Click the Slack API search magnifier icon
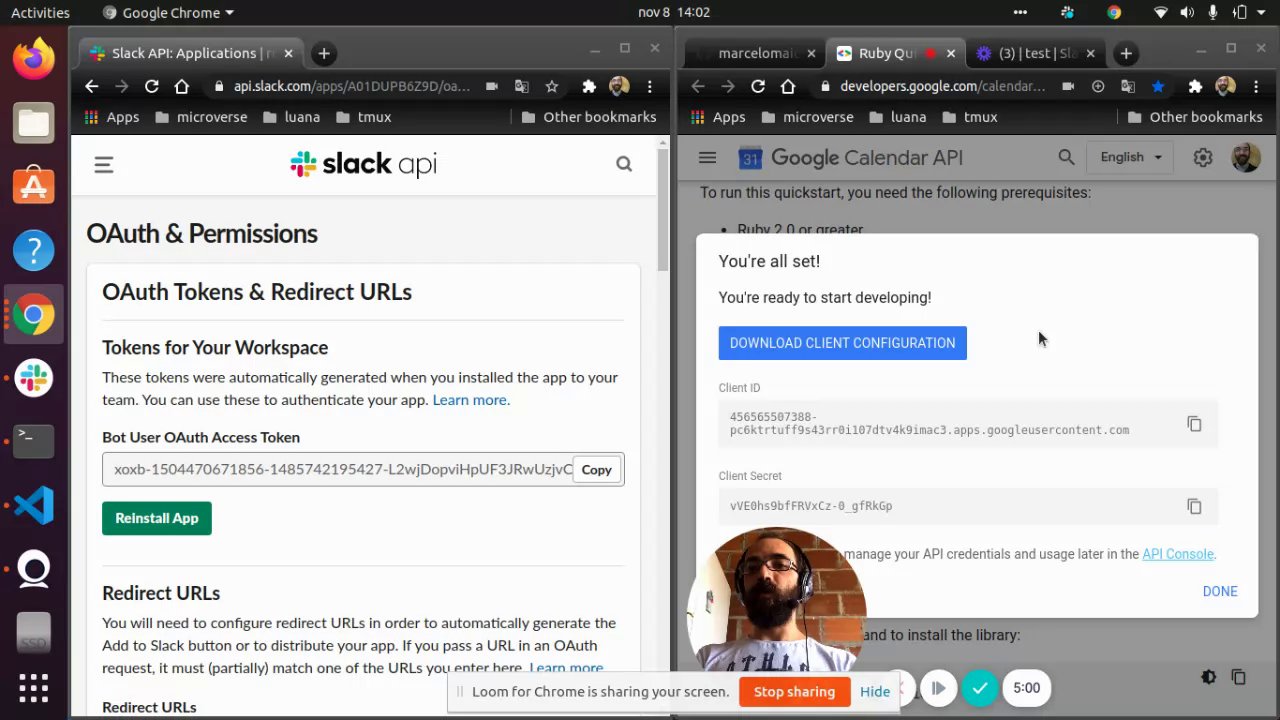The height and width of the screenshot is (720, 1280). coord(624,164)
